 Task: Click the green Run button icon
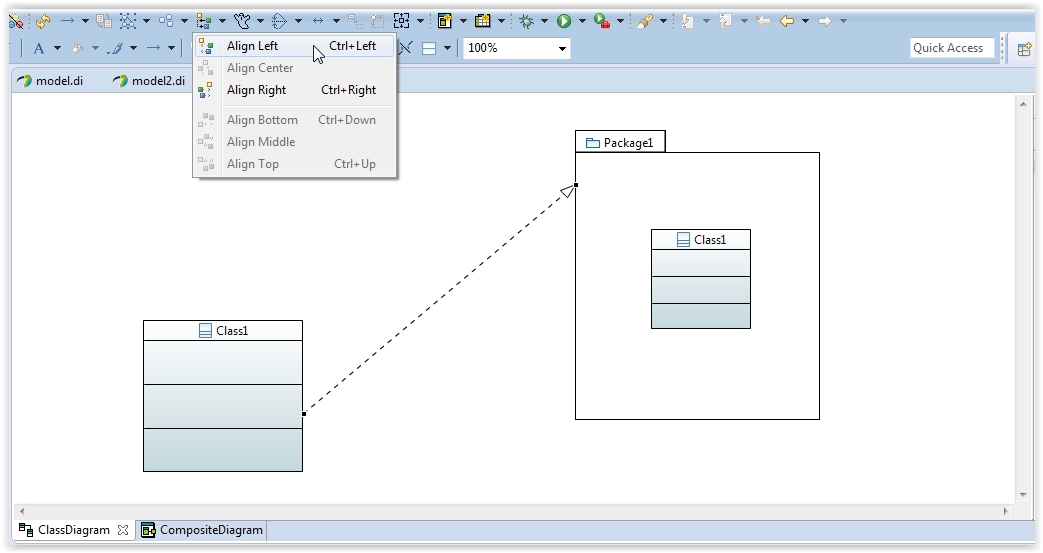(x=564, y=21)
